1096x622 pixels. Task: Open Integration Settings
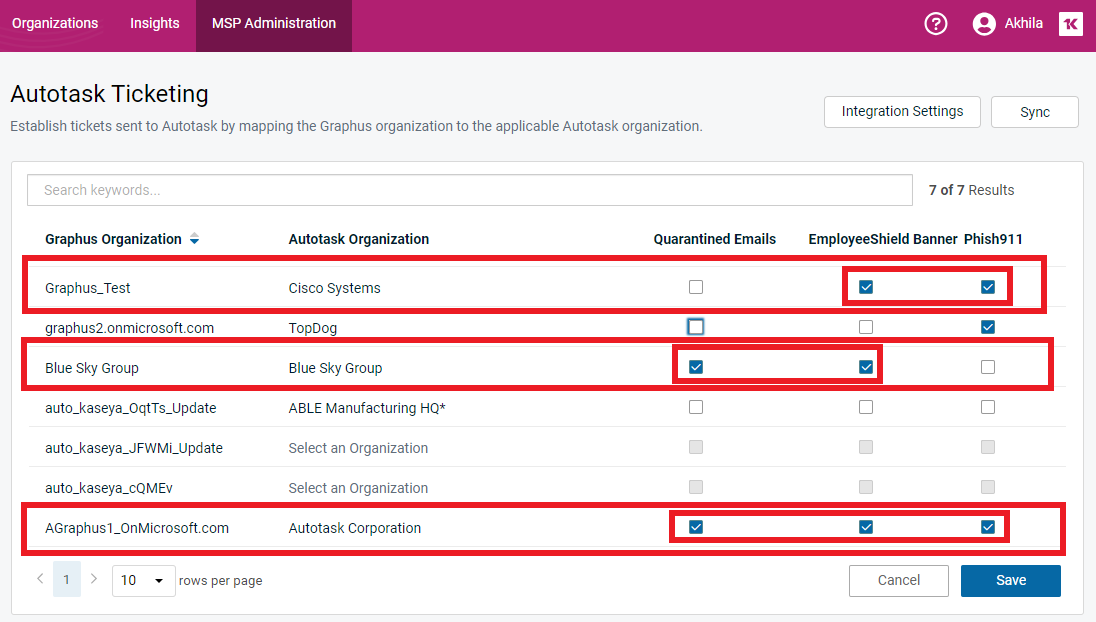pyautogui.click(x=902, y=112)
